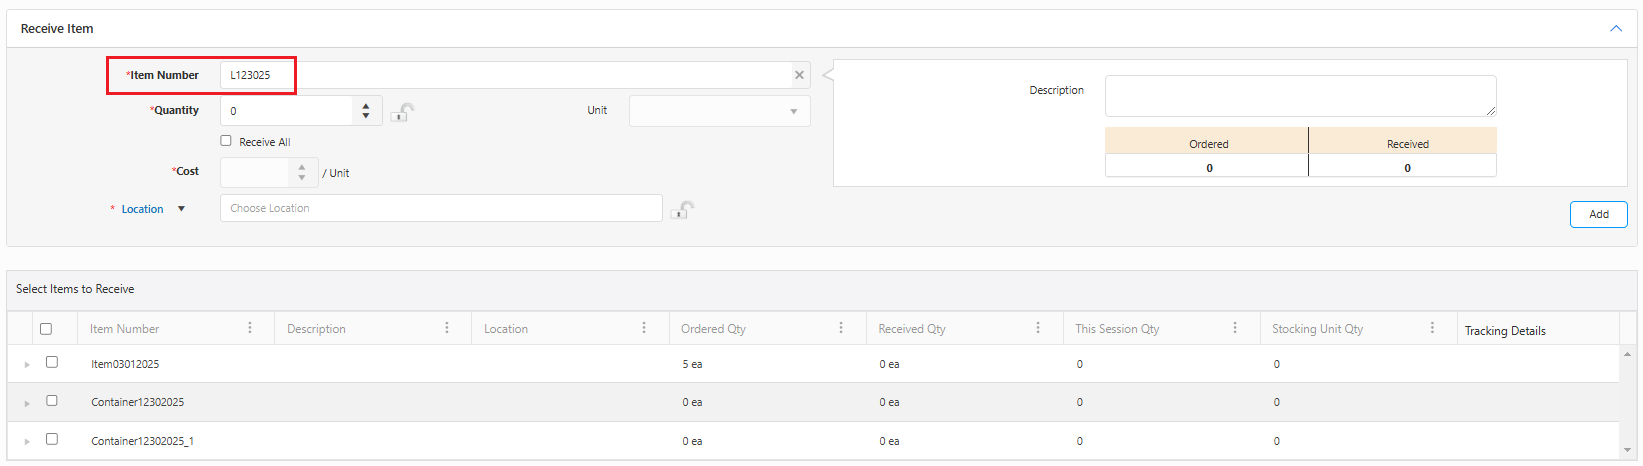Open the Unit dropdown
The height and width of the screenshot is (466, 1643).
coord(719,111)
